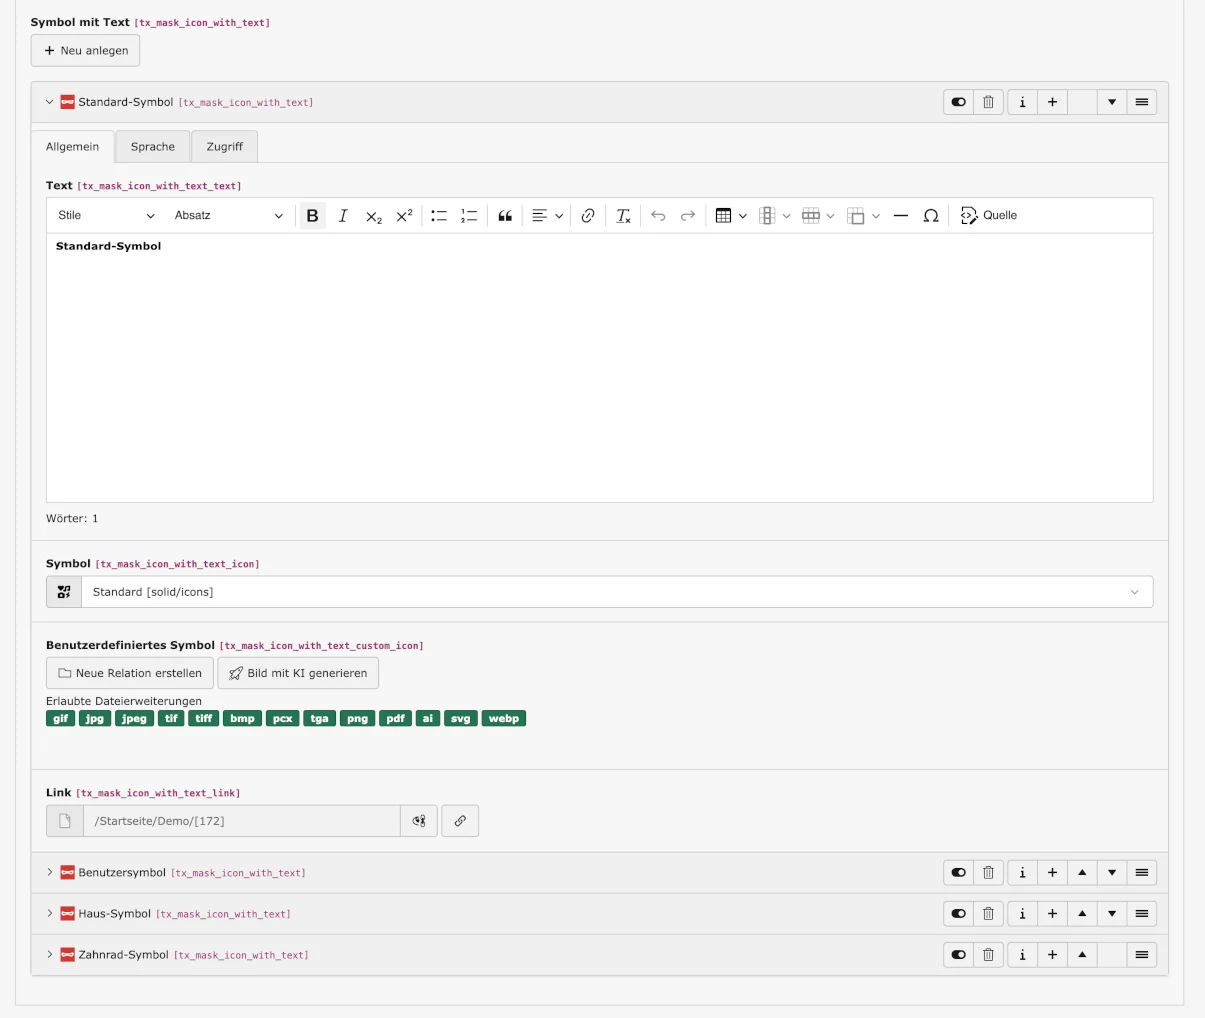Insert a special character with the Omega icon
The height and width of the screenshot is (1018, 1205).
pyautogui.click(x=931, y=215)
